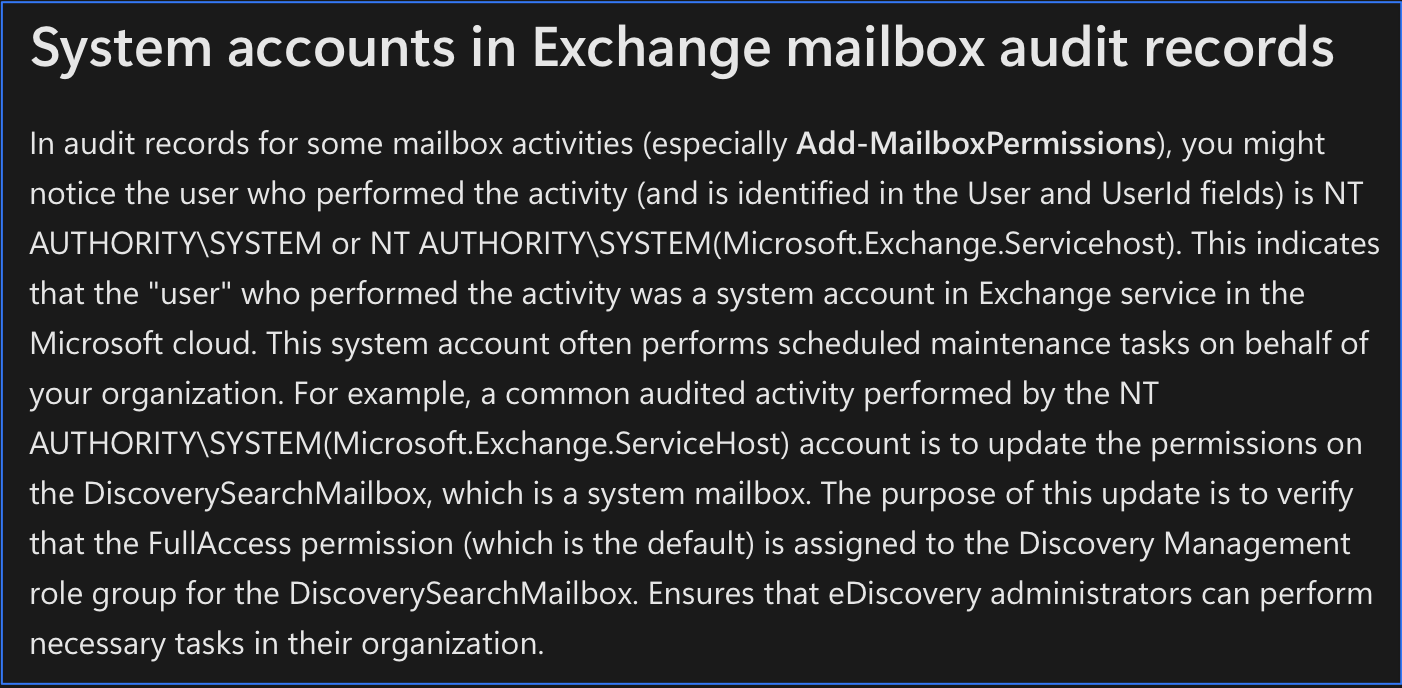Click the words 'role group'
Image resolution: width=1402 pixels, height=688 pixels.
click(x=99, y=594)
